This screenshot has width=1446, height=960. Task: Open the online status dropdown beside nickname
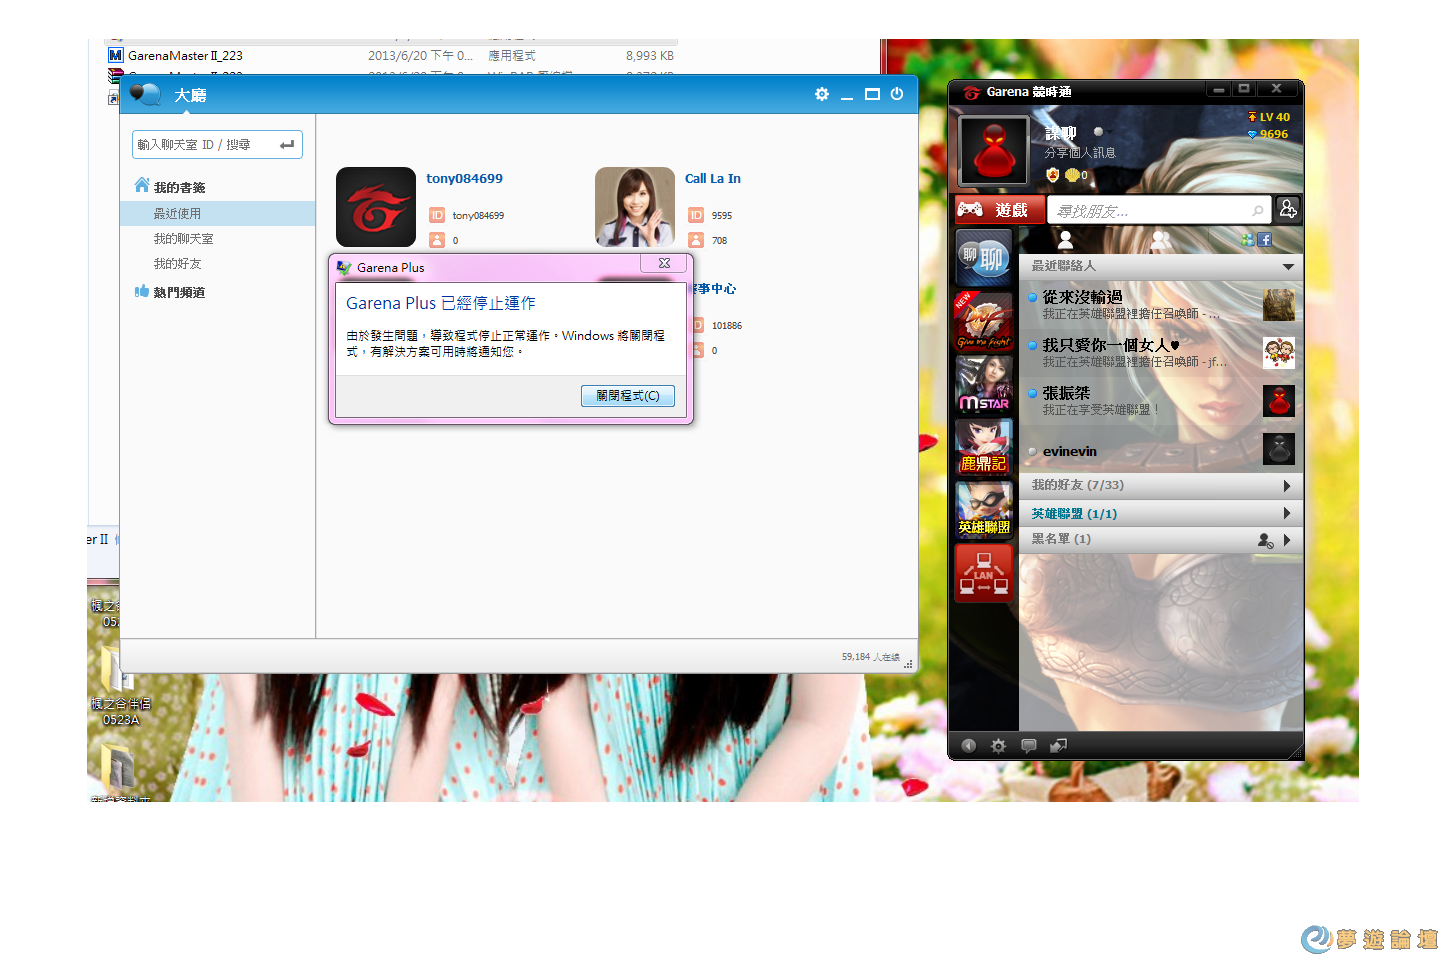coord(1101,132)
